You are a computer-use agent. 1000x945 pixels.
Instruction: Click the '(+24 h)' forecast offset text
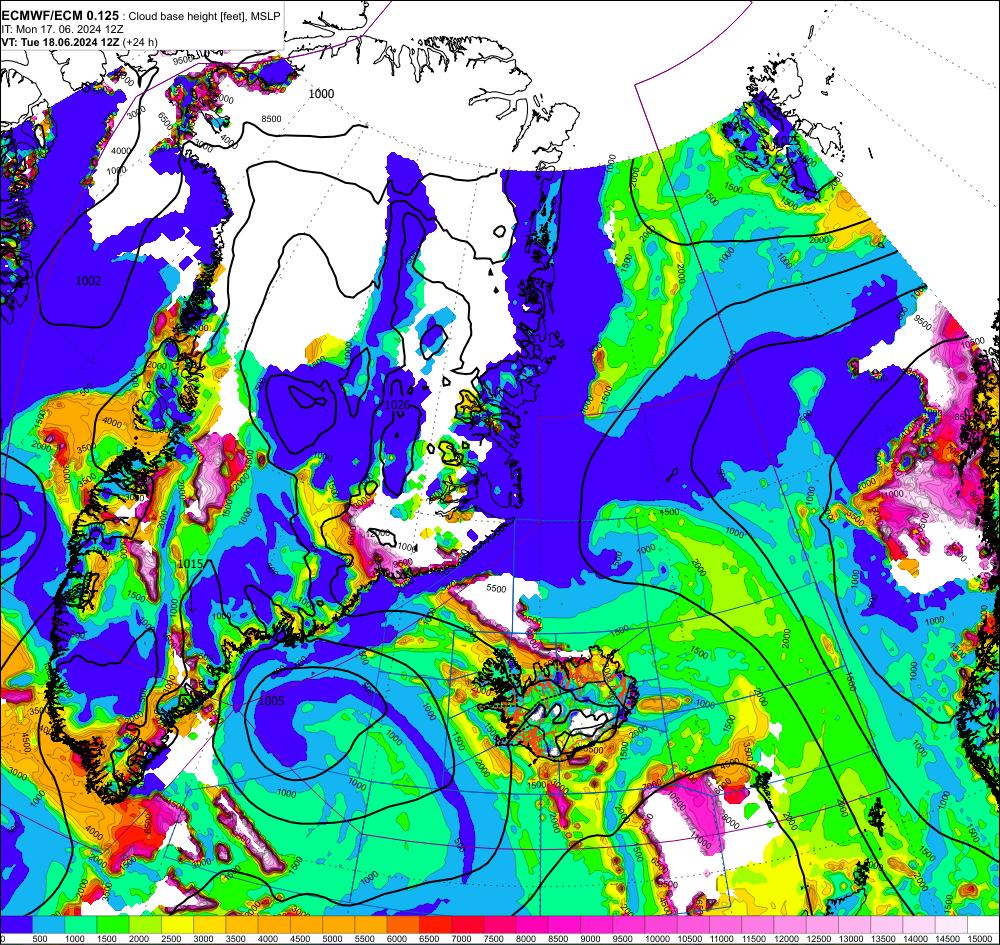click(x=140, y=42)
